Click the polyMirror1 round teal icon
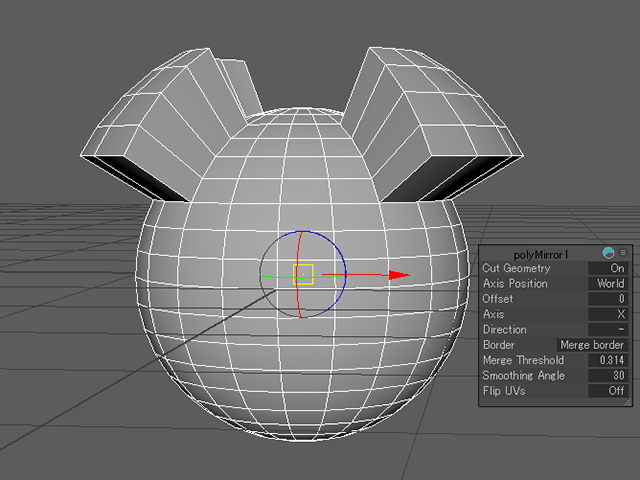Image resolution: width=640 pixels, height=480 pixels. (608, 253)
